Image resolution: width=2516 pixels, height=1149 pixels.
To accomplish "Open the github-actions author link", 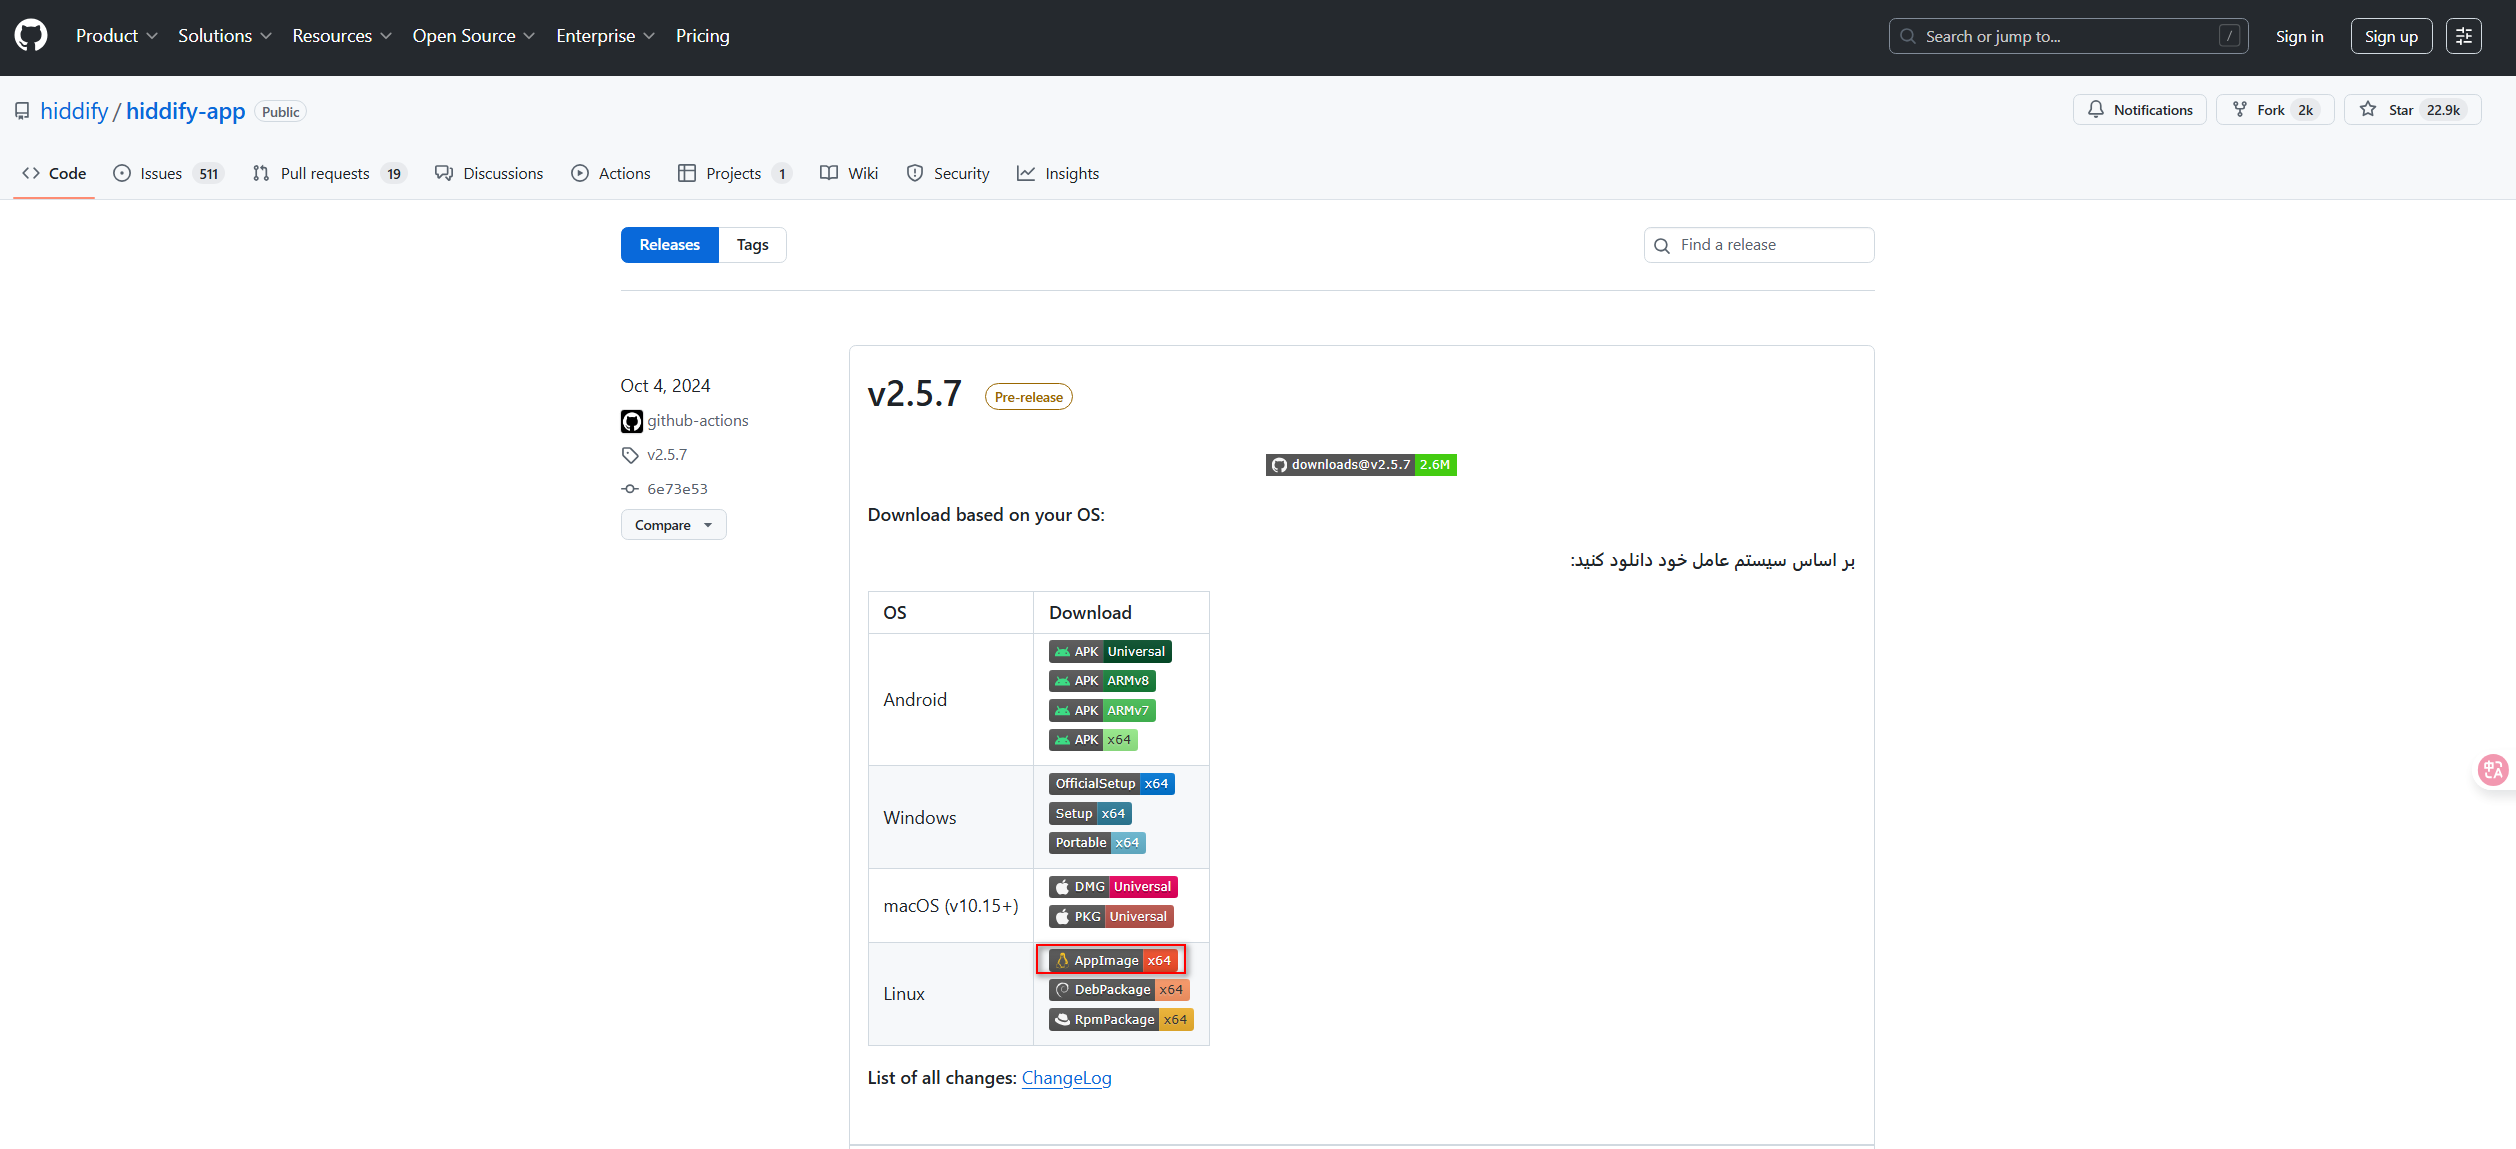I will [698, 421].
